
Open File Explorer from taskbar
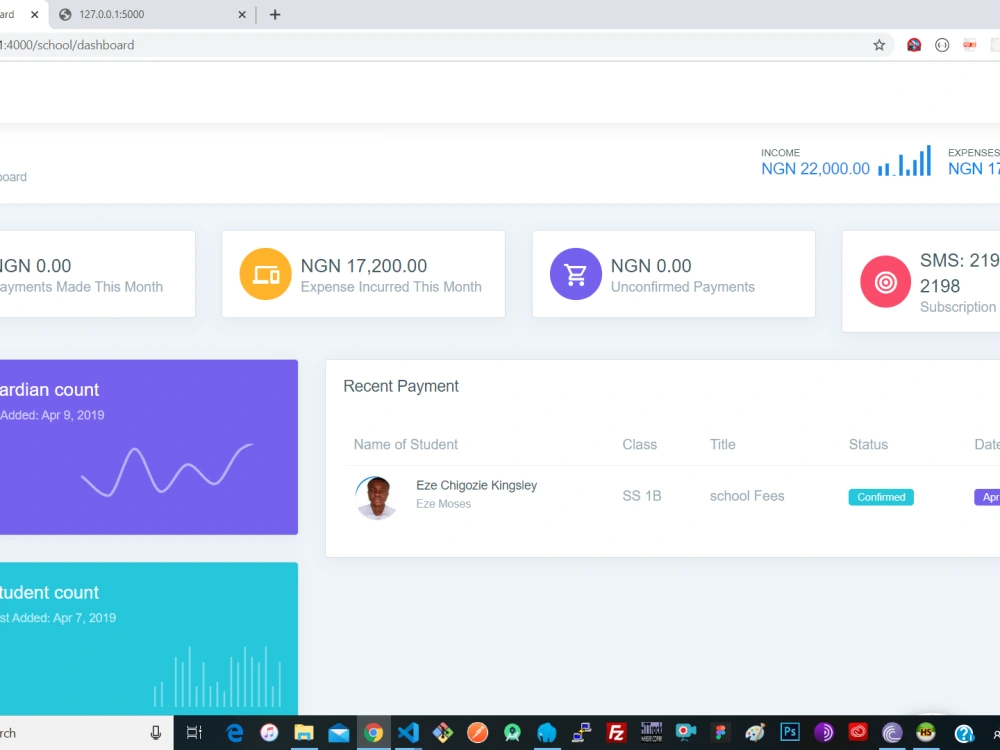304,733
